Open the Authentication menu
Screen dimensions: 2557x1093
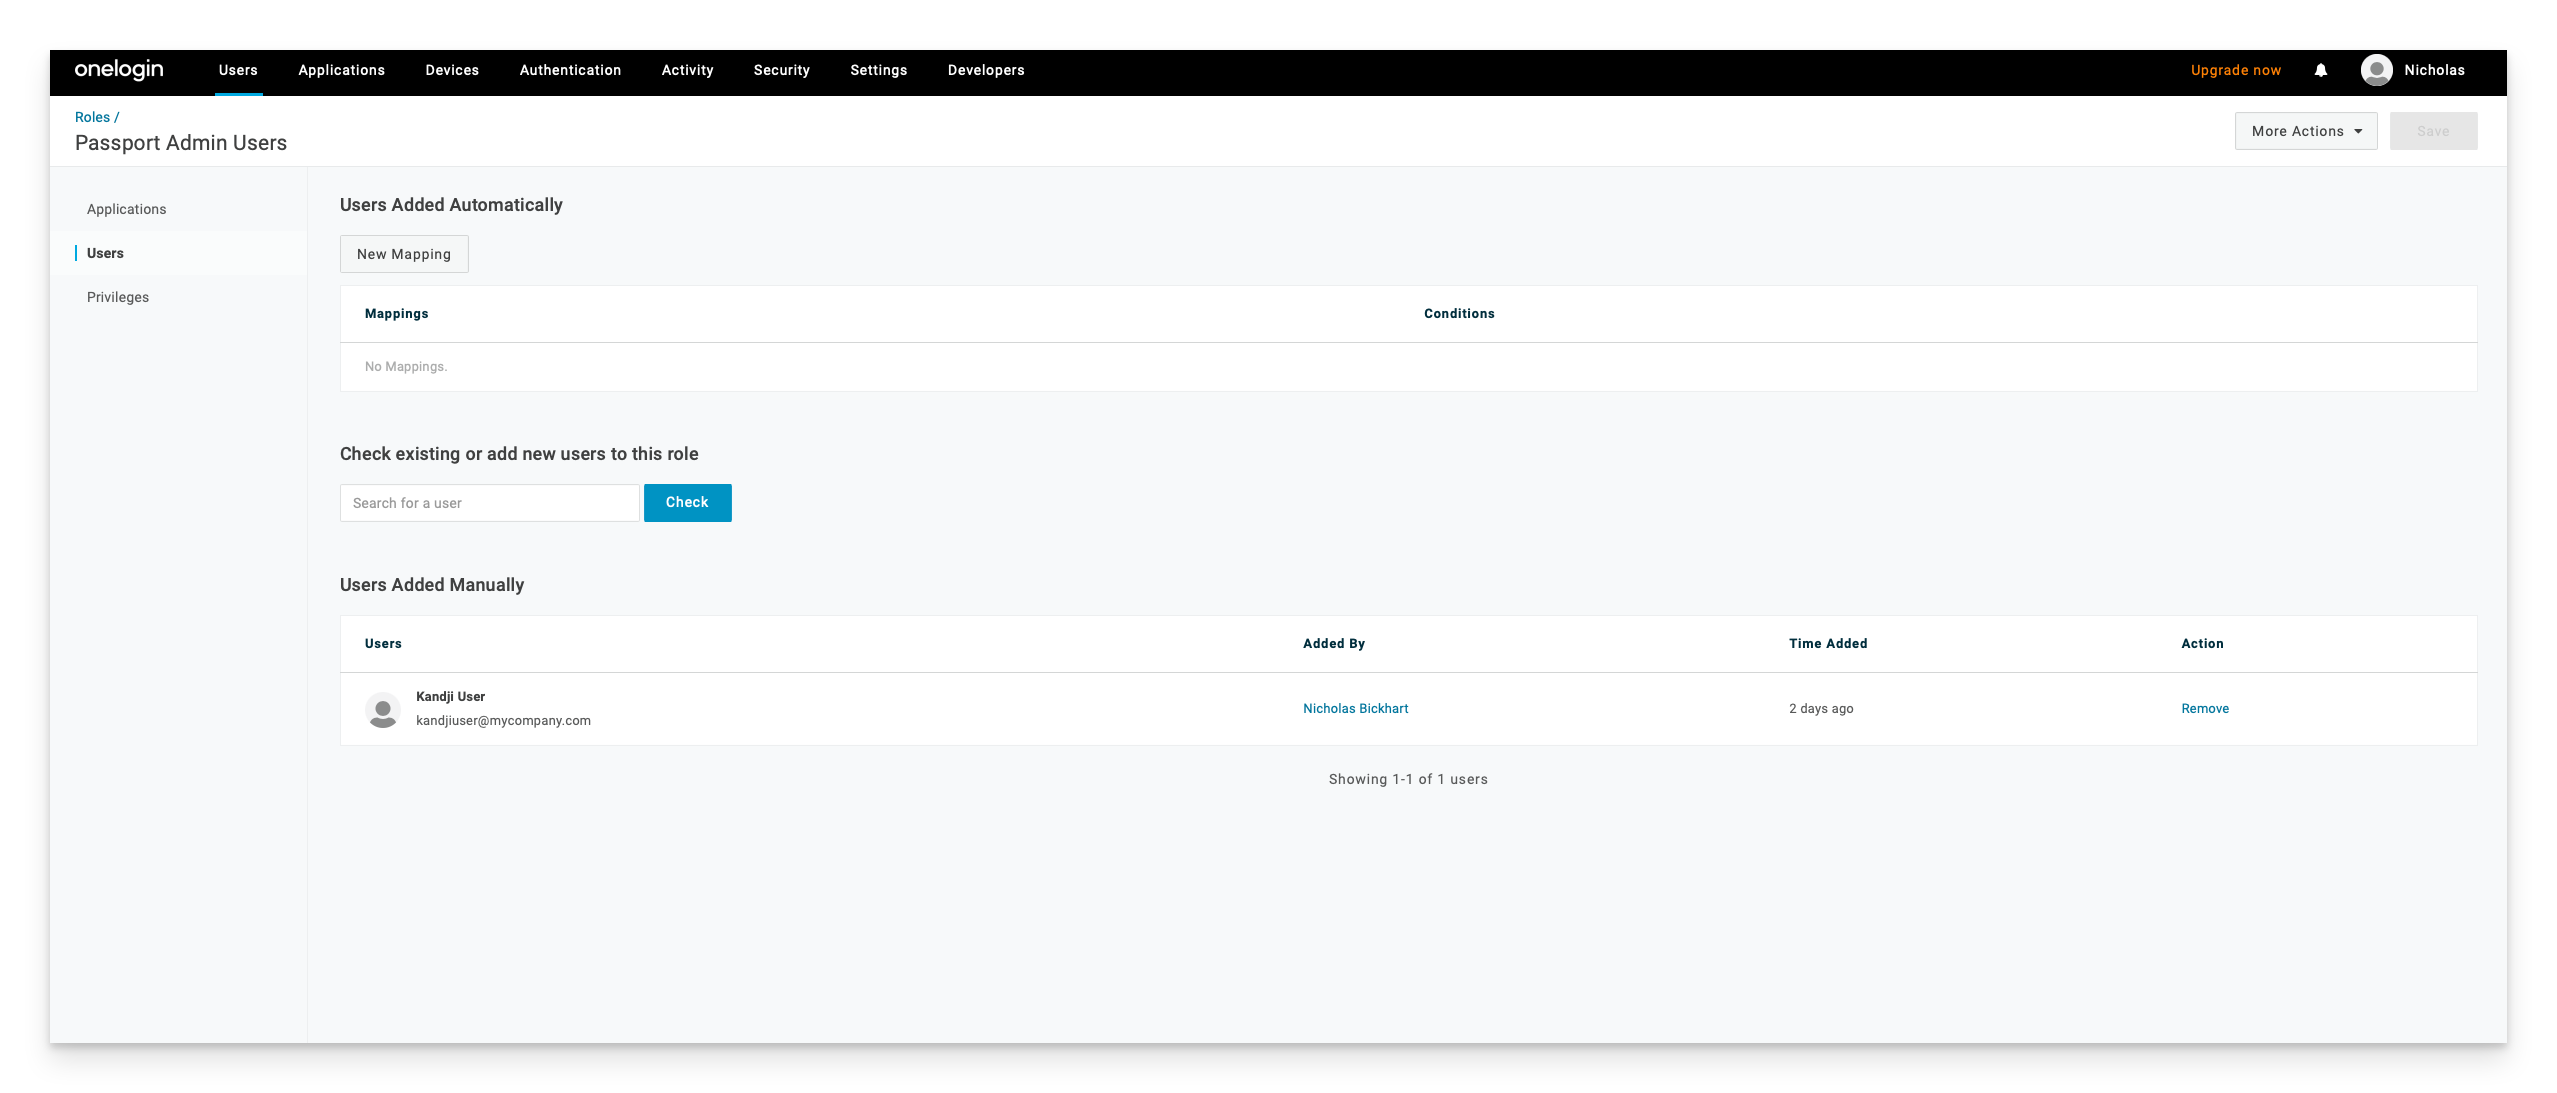click(x=570, y=70)
